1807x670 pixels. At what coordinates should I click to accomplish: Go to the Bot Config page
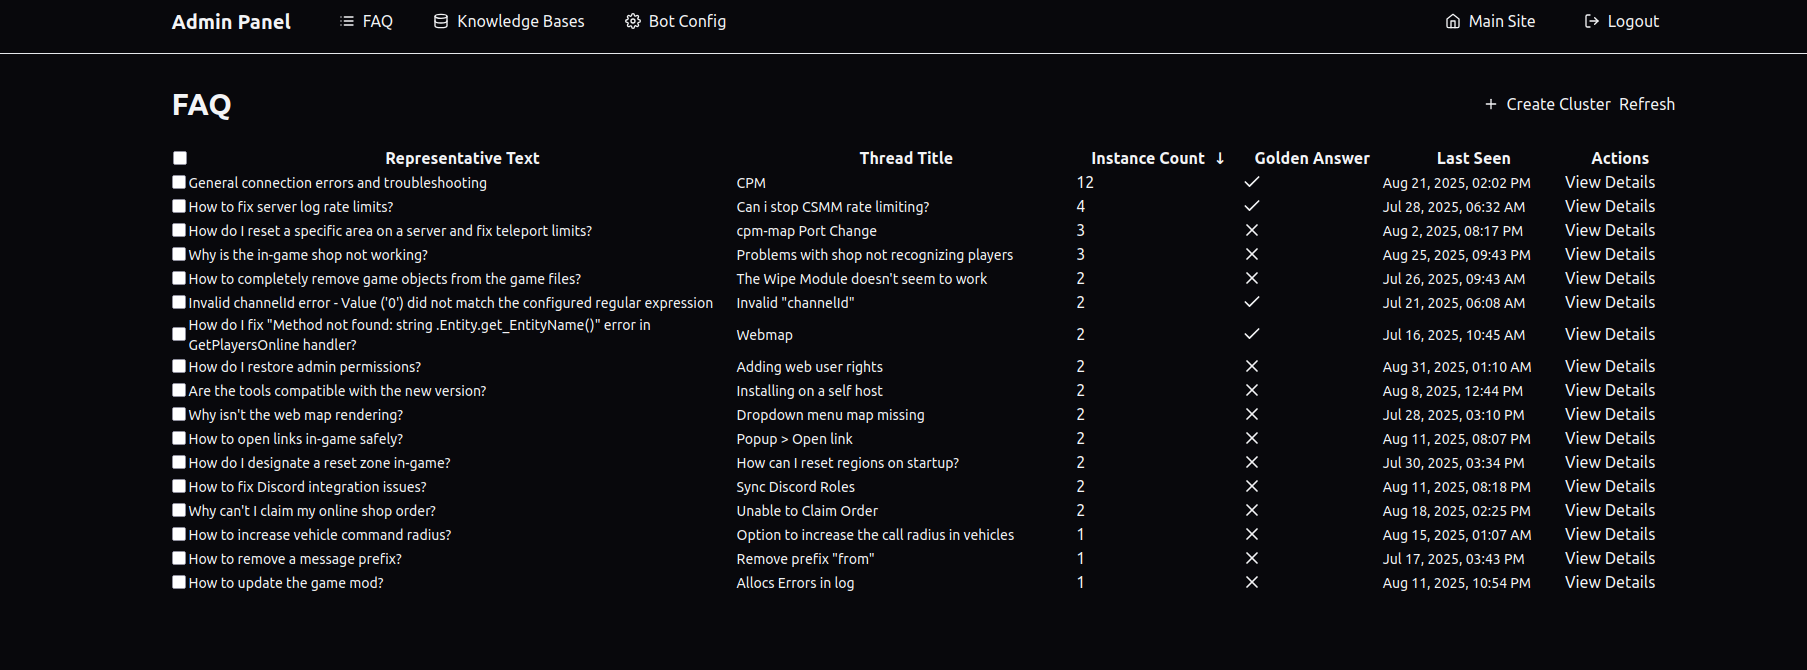click(x=687, y=21)
